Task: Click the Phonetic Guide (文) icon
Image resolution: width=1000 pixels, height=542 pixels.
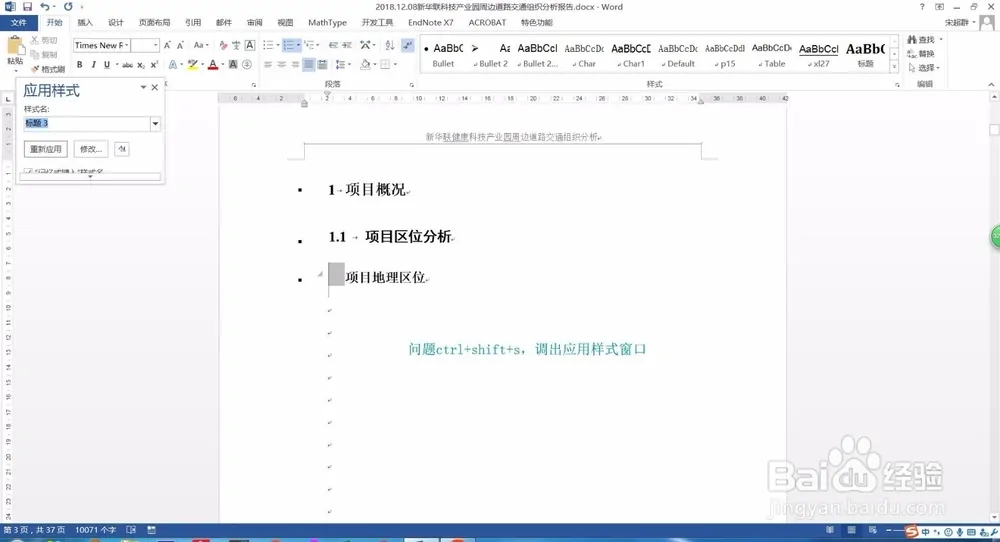Action: coord(236,45)
